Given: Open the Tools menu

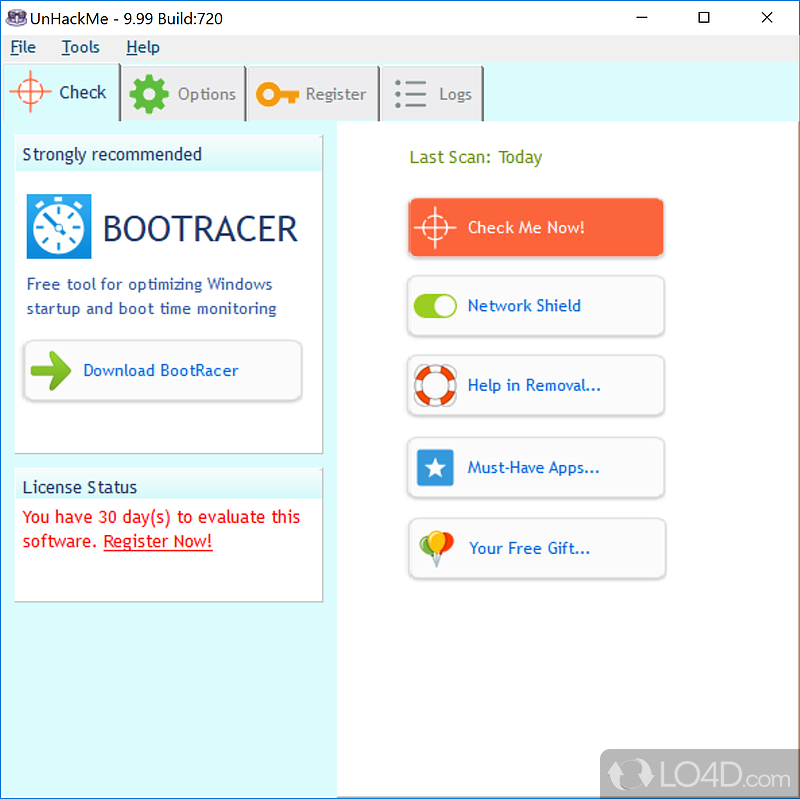Looking at the screenshot, I should coord(81,47).
